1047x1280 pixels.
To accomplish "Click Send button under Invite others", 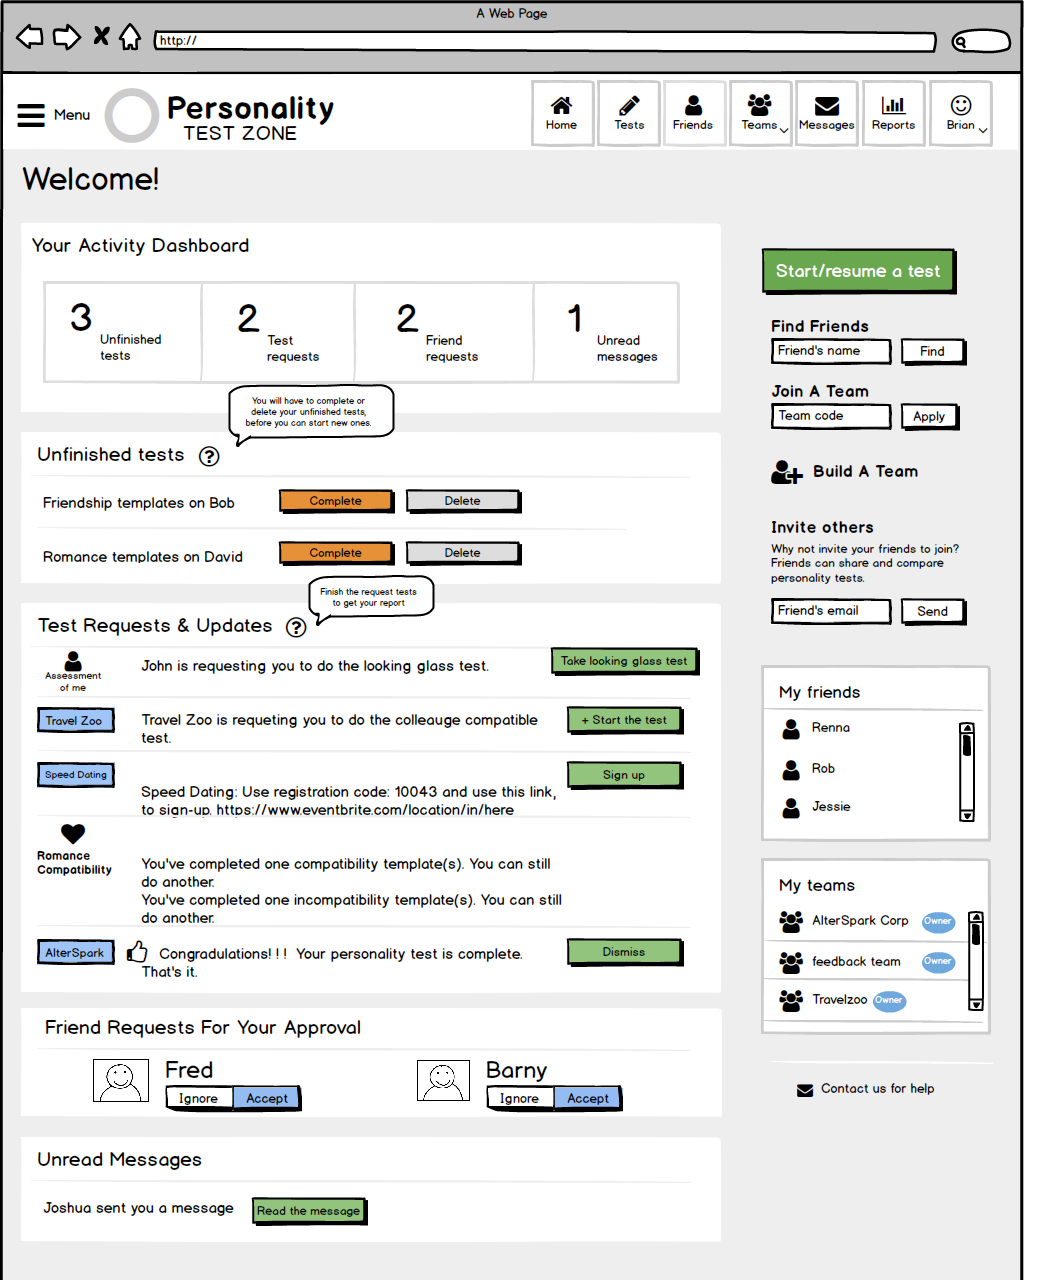I will click(932, 611).
